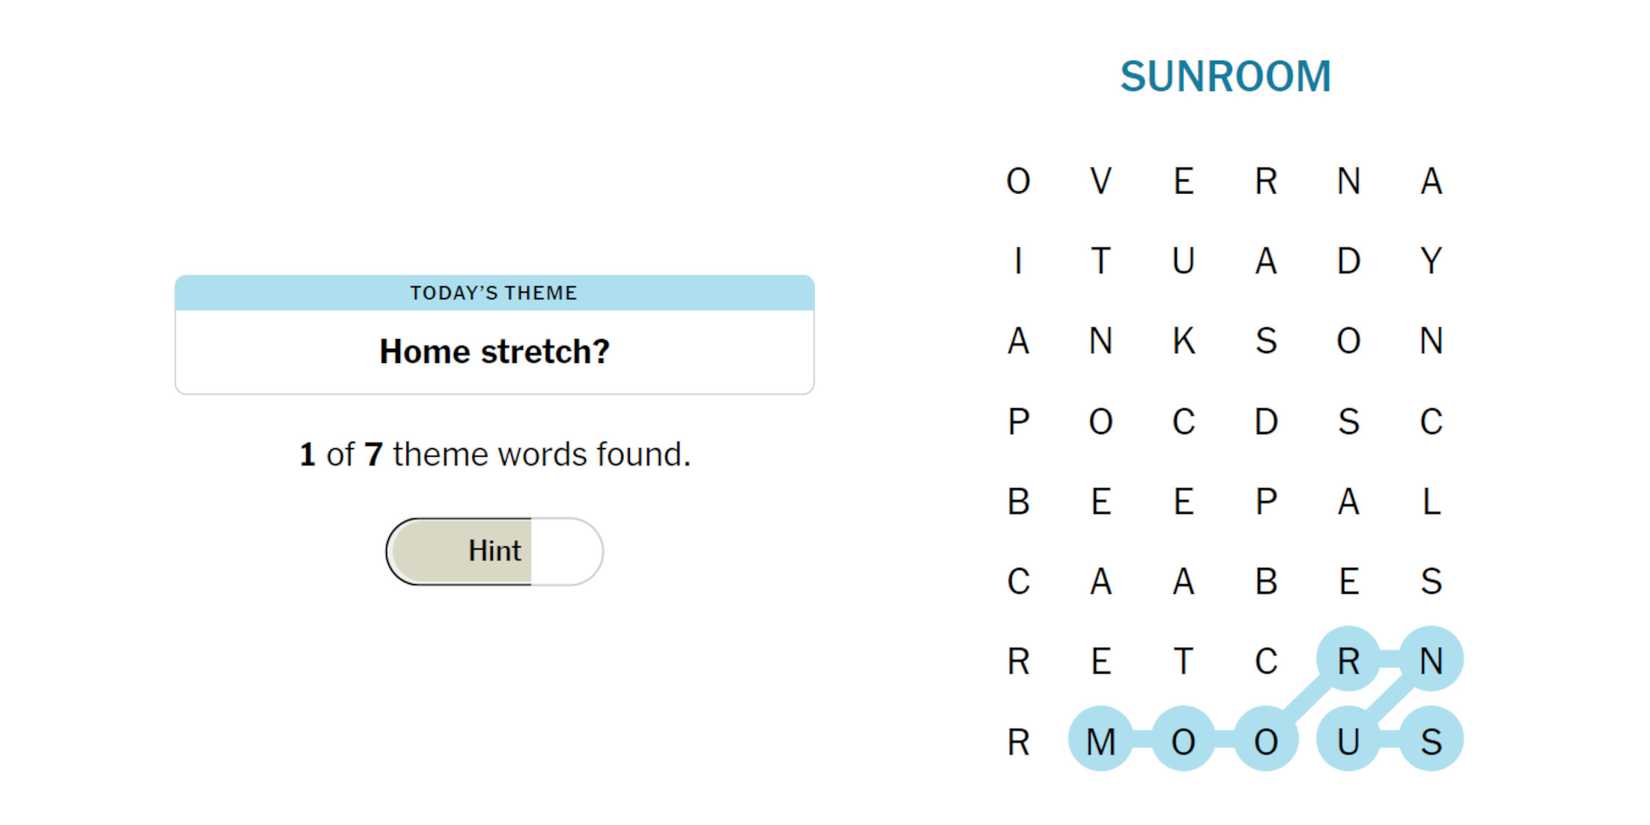Select the letter K in the grid

[x=1183, y=341]
